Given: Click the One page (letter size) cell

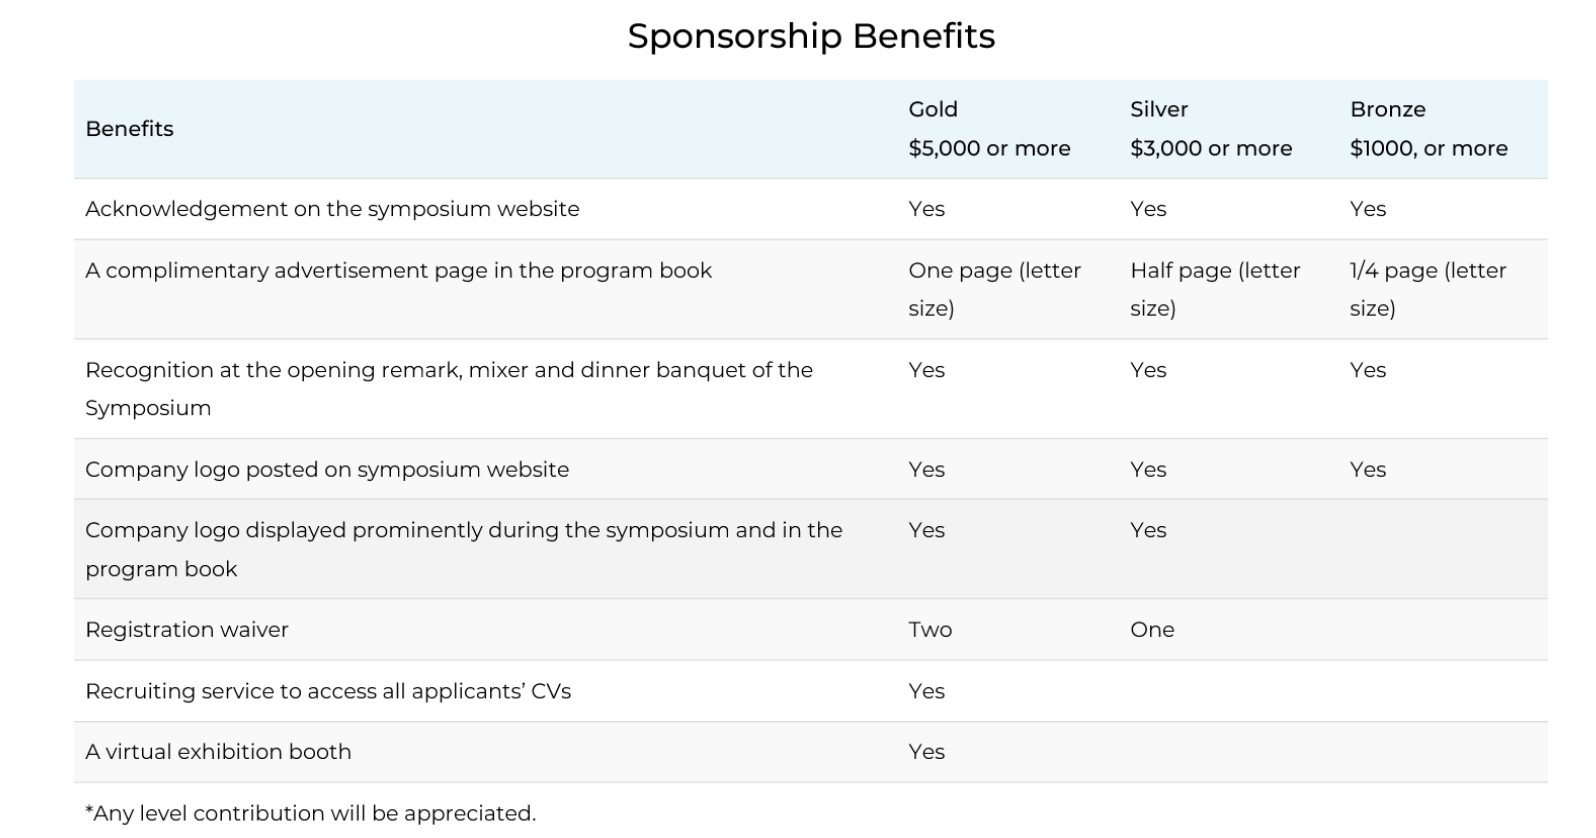Looking at the screenshot, I should (x=993, y=289).
